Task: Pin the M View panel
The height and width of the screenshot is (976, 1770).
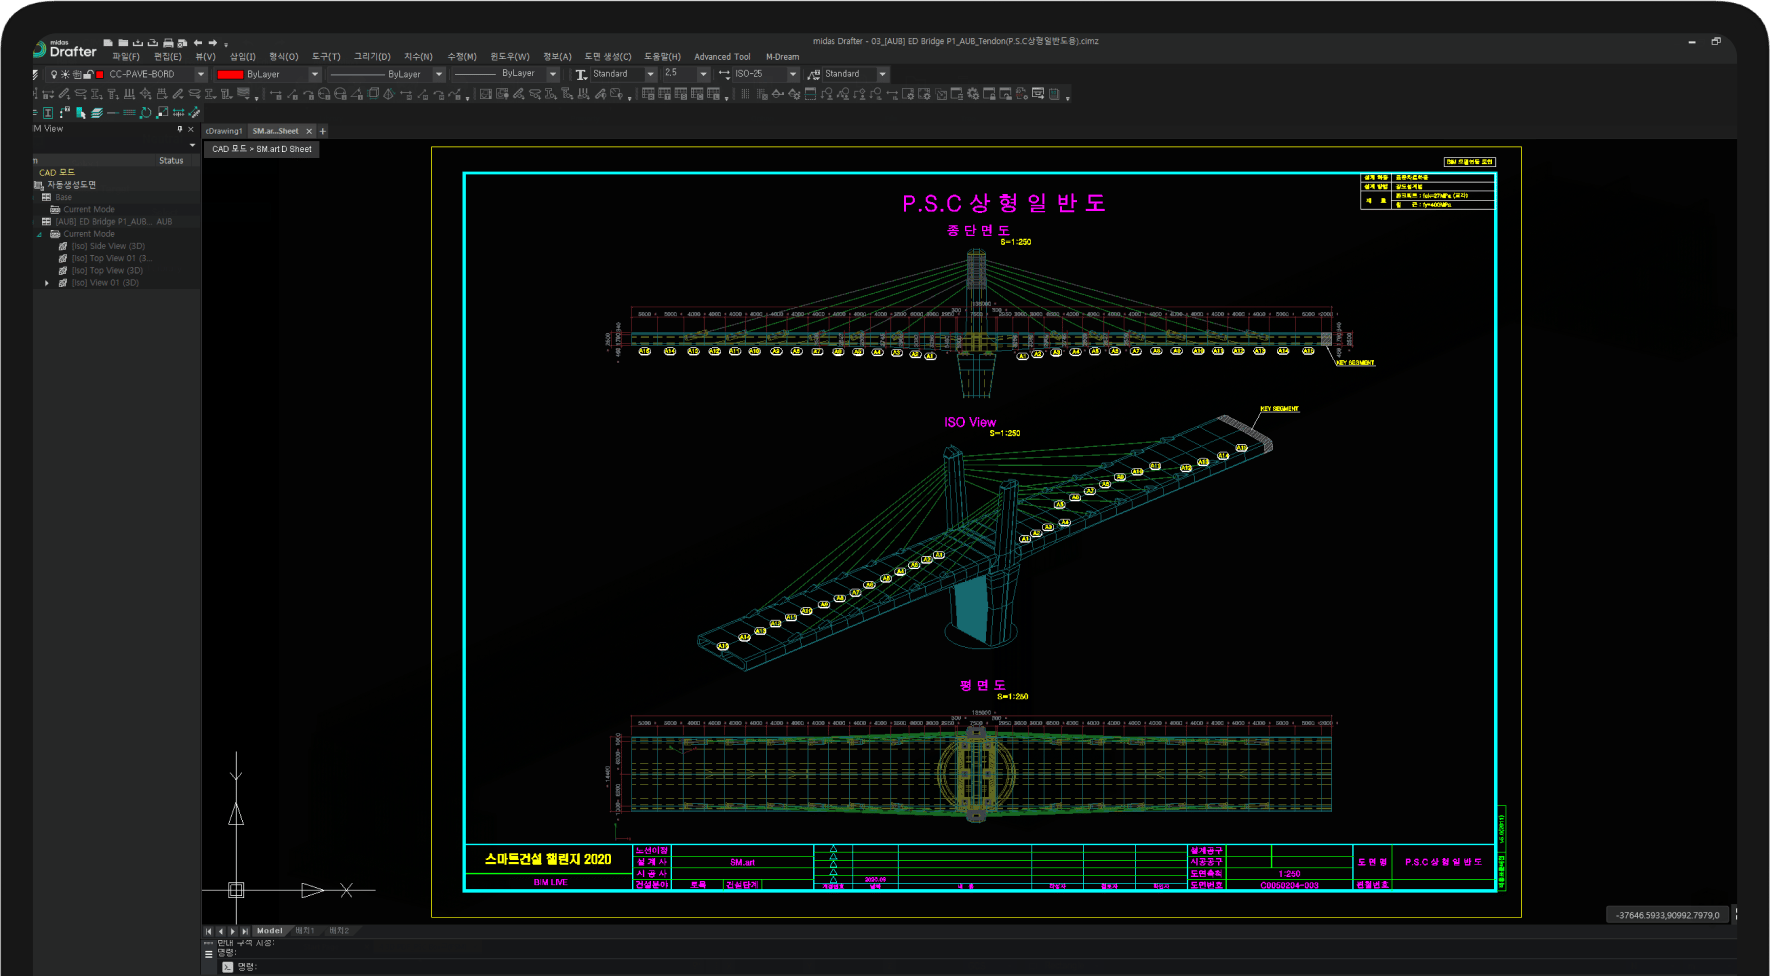Action: 180,129
